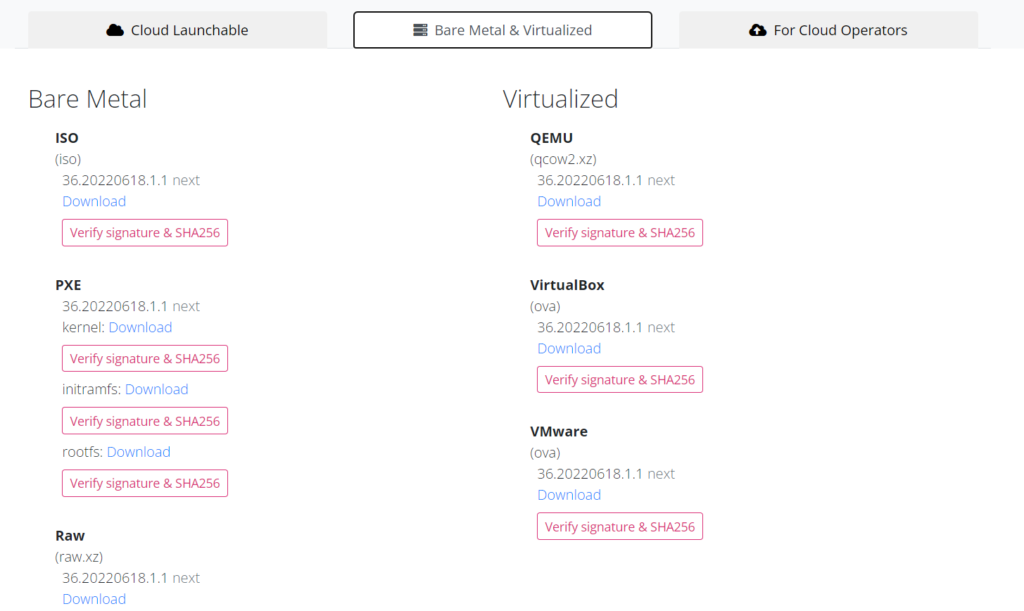1024x611 pixels.
Task: Click the (iso) format label
Action: 68,159
